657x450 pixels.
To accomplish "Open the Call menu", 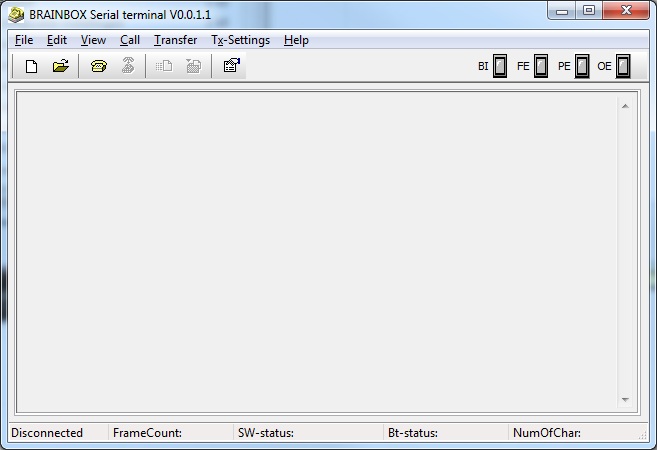I will pyautogui.click(x=130, y=40).
